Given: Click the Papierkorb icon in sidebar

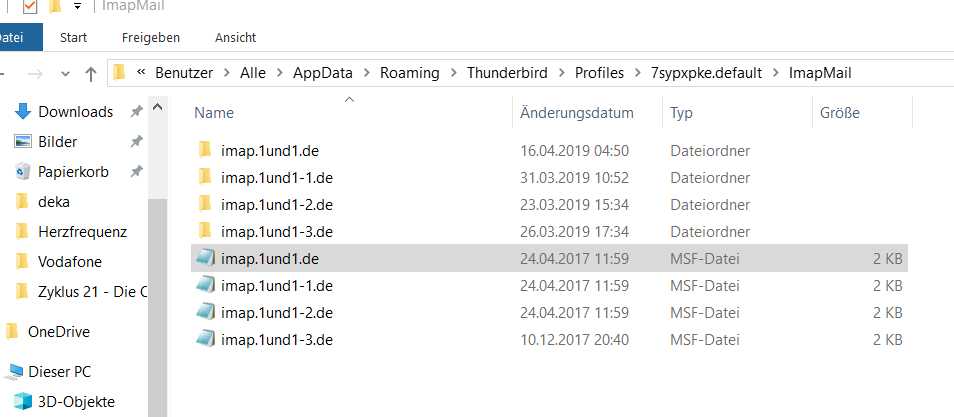Looking at the screenshot, I should point(22,171).
